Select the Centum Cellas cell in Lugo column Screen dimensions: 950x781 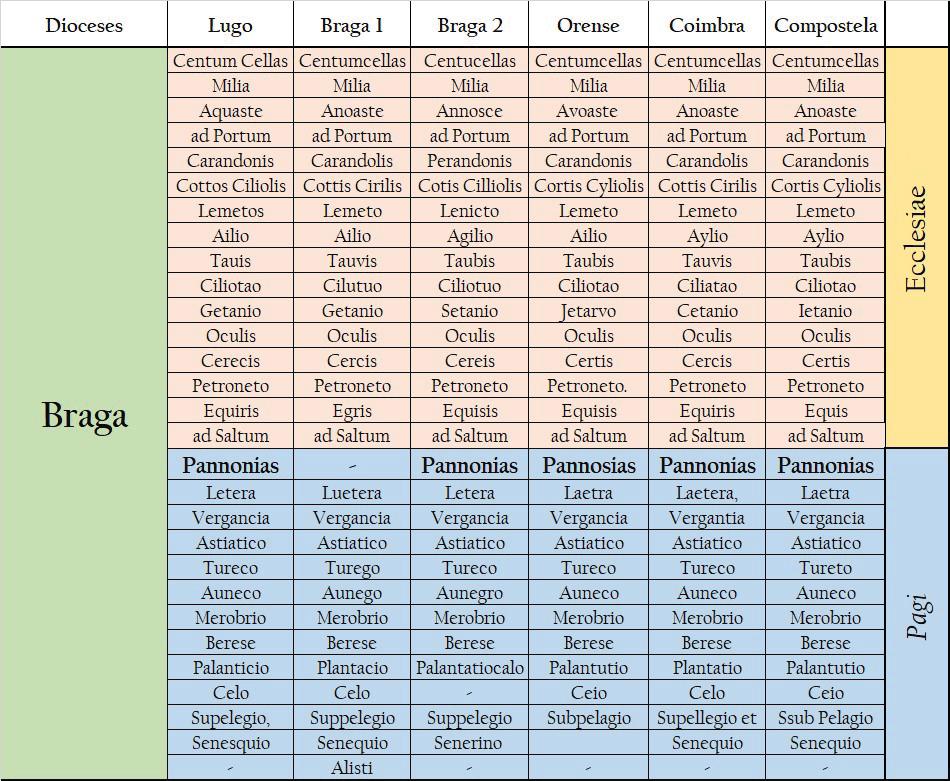tap(230, 61)
